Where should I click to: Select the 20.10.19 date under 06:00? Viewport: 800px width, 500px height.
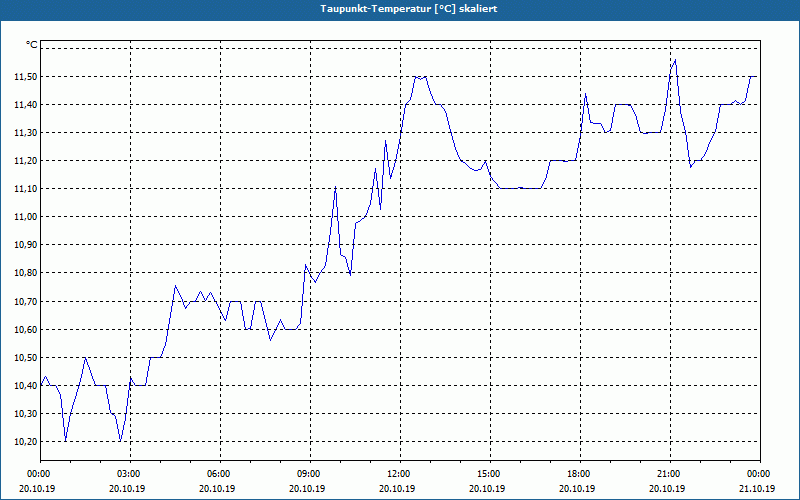[x=217, y=488]
